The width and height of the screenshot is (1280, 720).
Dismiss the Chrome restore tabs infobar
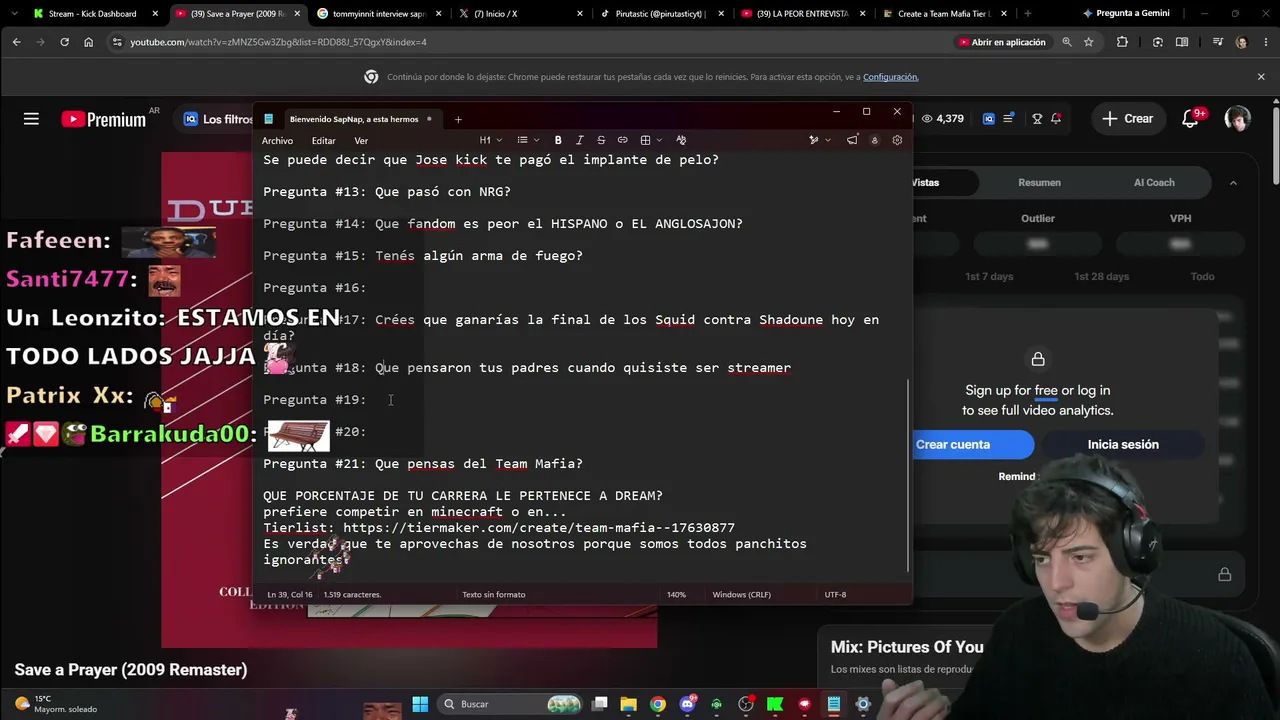[1261, 77]
